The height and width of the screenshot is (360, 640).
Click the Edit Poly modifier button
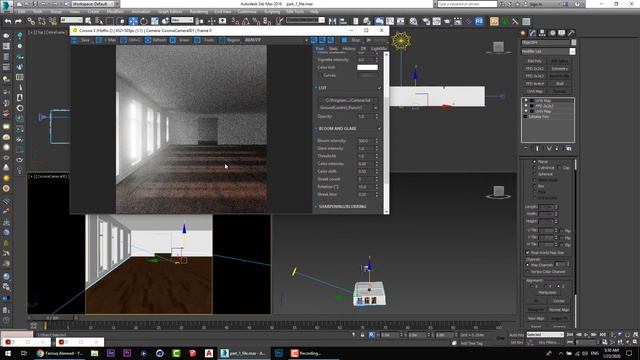click(x=534, y=61)
